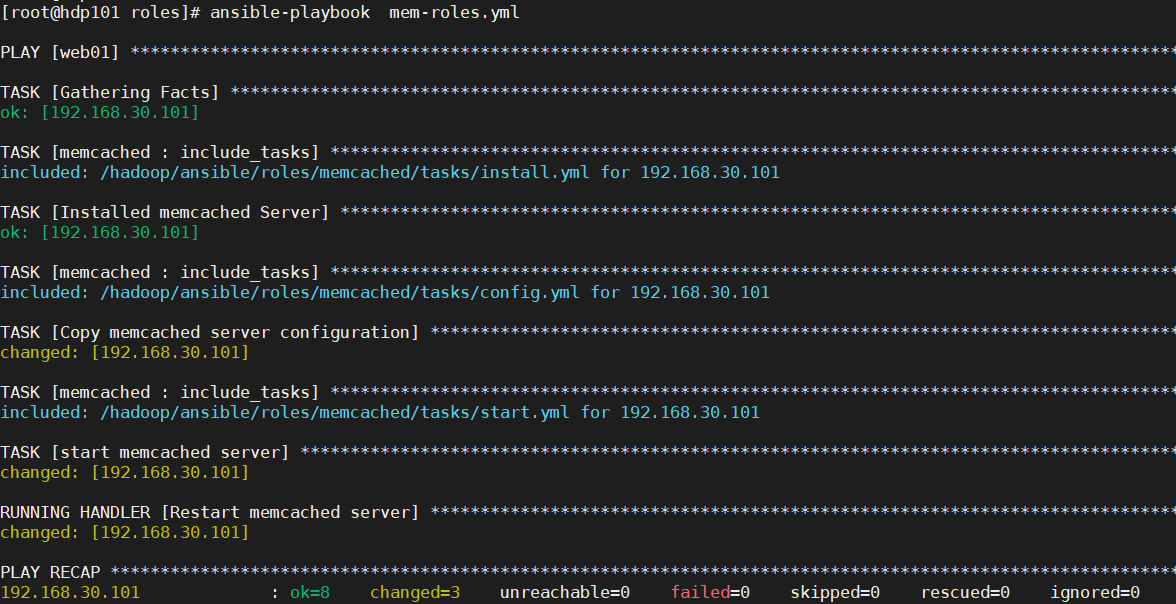Click the 'changed=3' recap value

[x=415, y=593]
